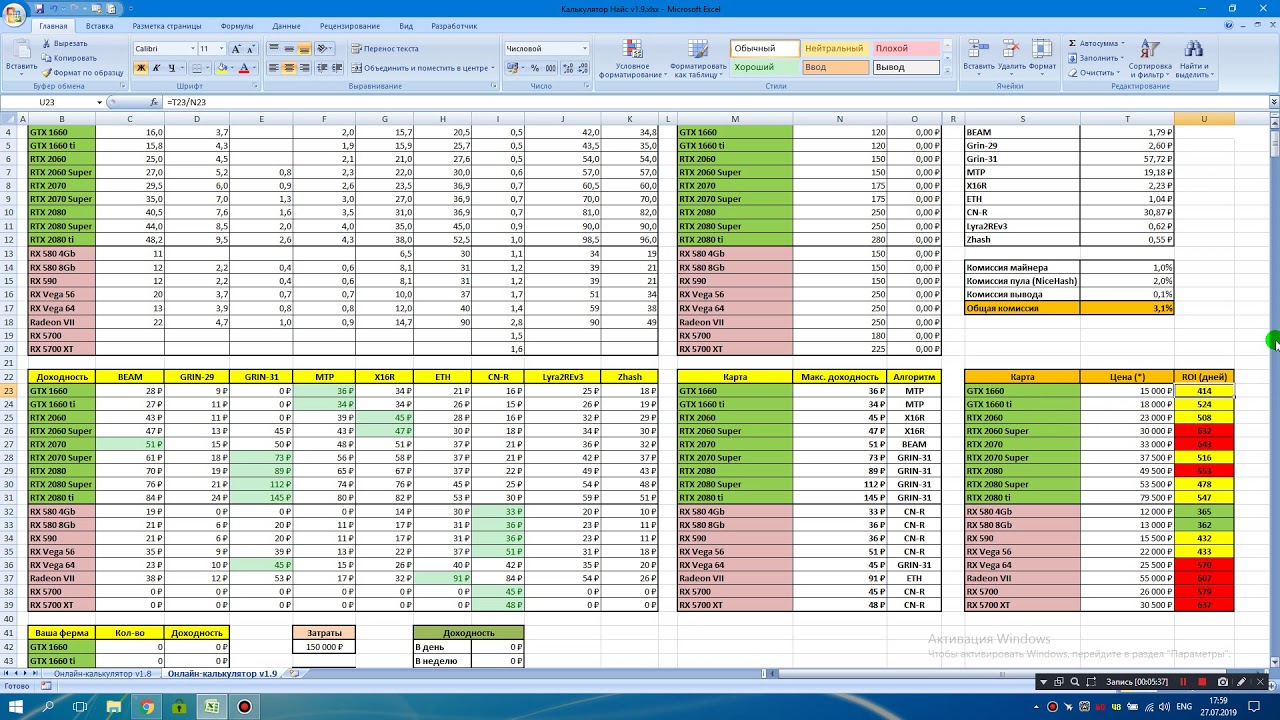
Task: Switch to the Данные tab
Action: (x=286, y=26)
